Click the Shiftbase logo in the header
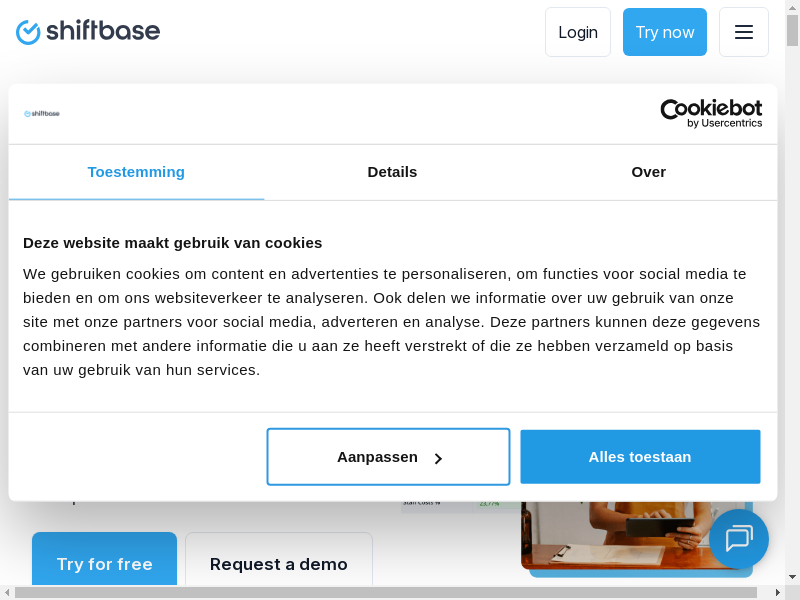Screen dimensions: 800x600 [x=88, y=32]
